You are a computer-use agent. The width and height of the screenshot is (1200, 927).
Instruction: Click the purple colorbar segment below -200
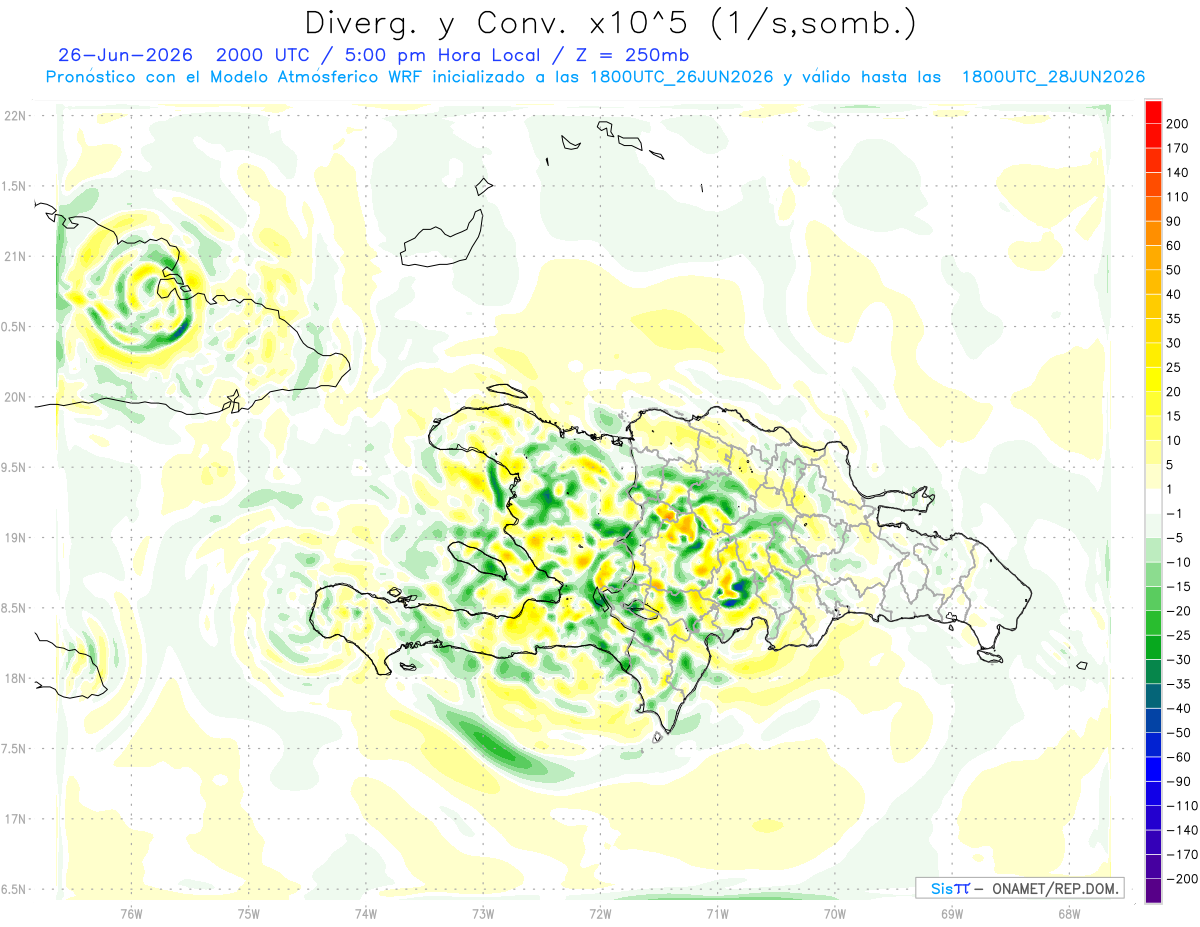[1154, 890]
